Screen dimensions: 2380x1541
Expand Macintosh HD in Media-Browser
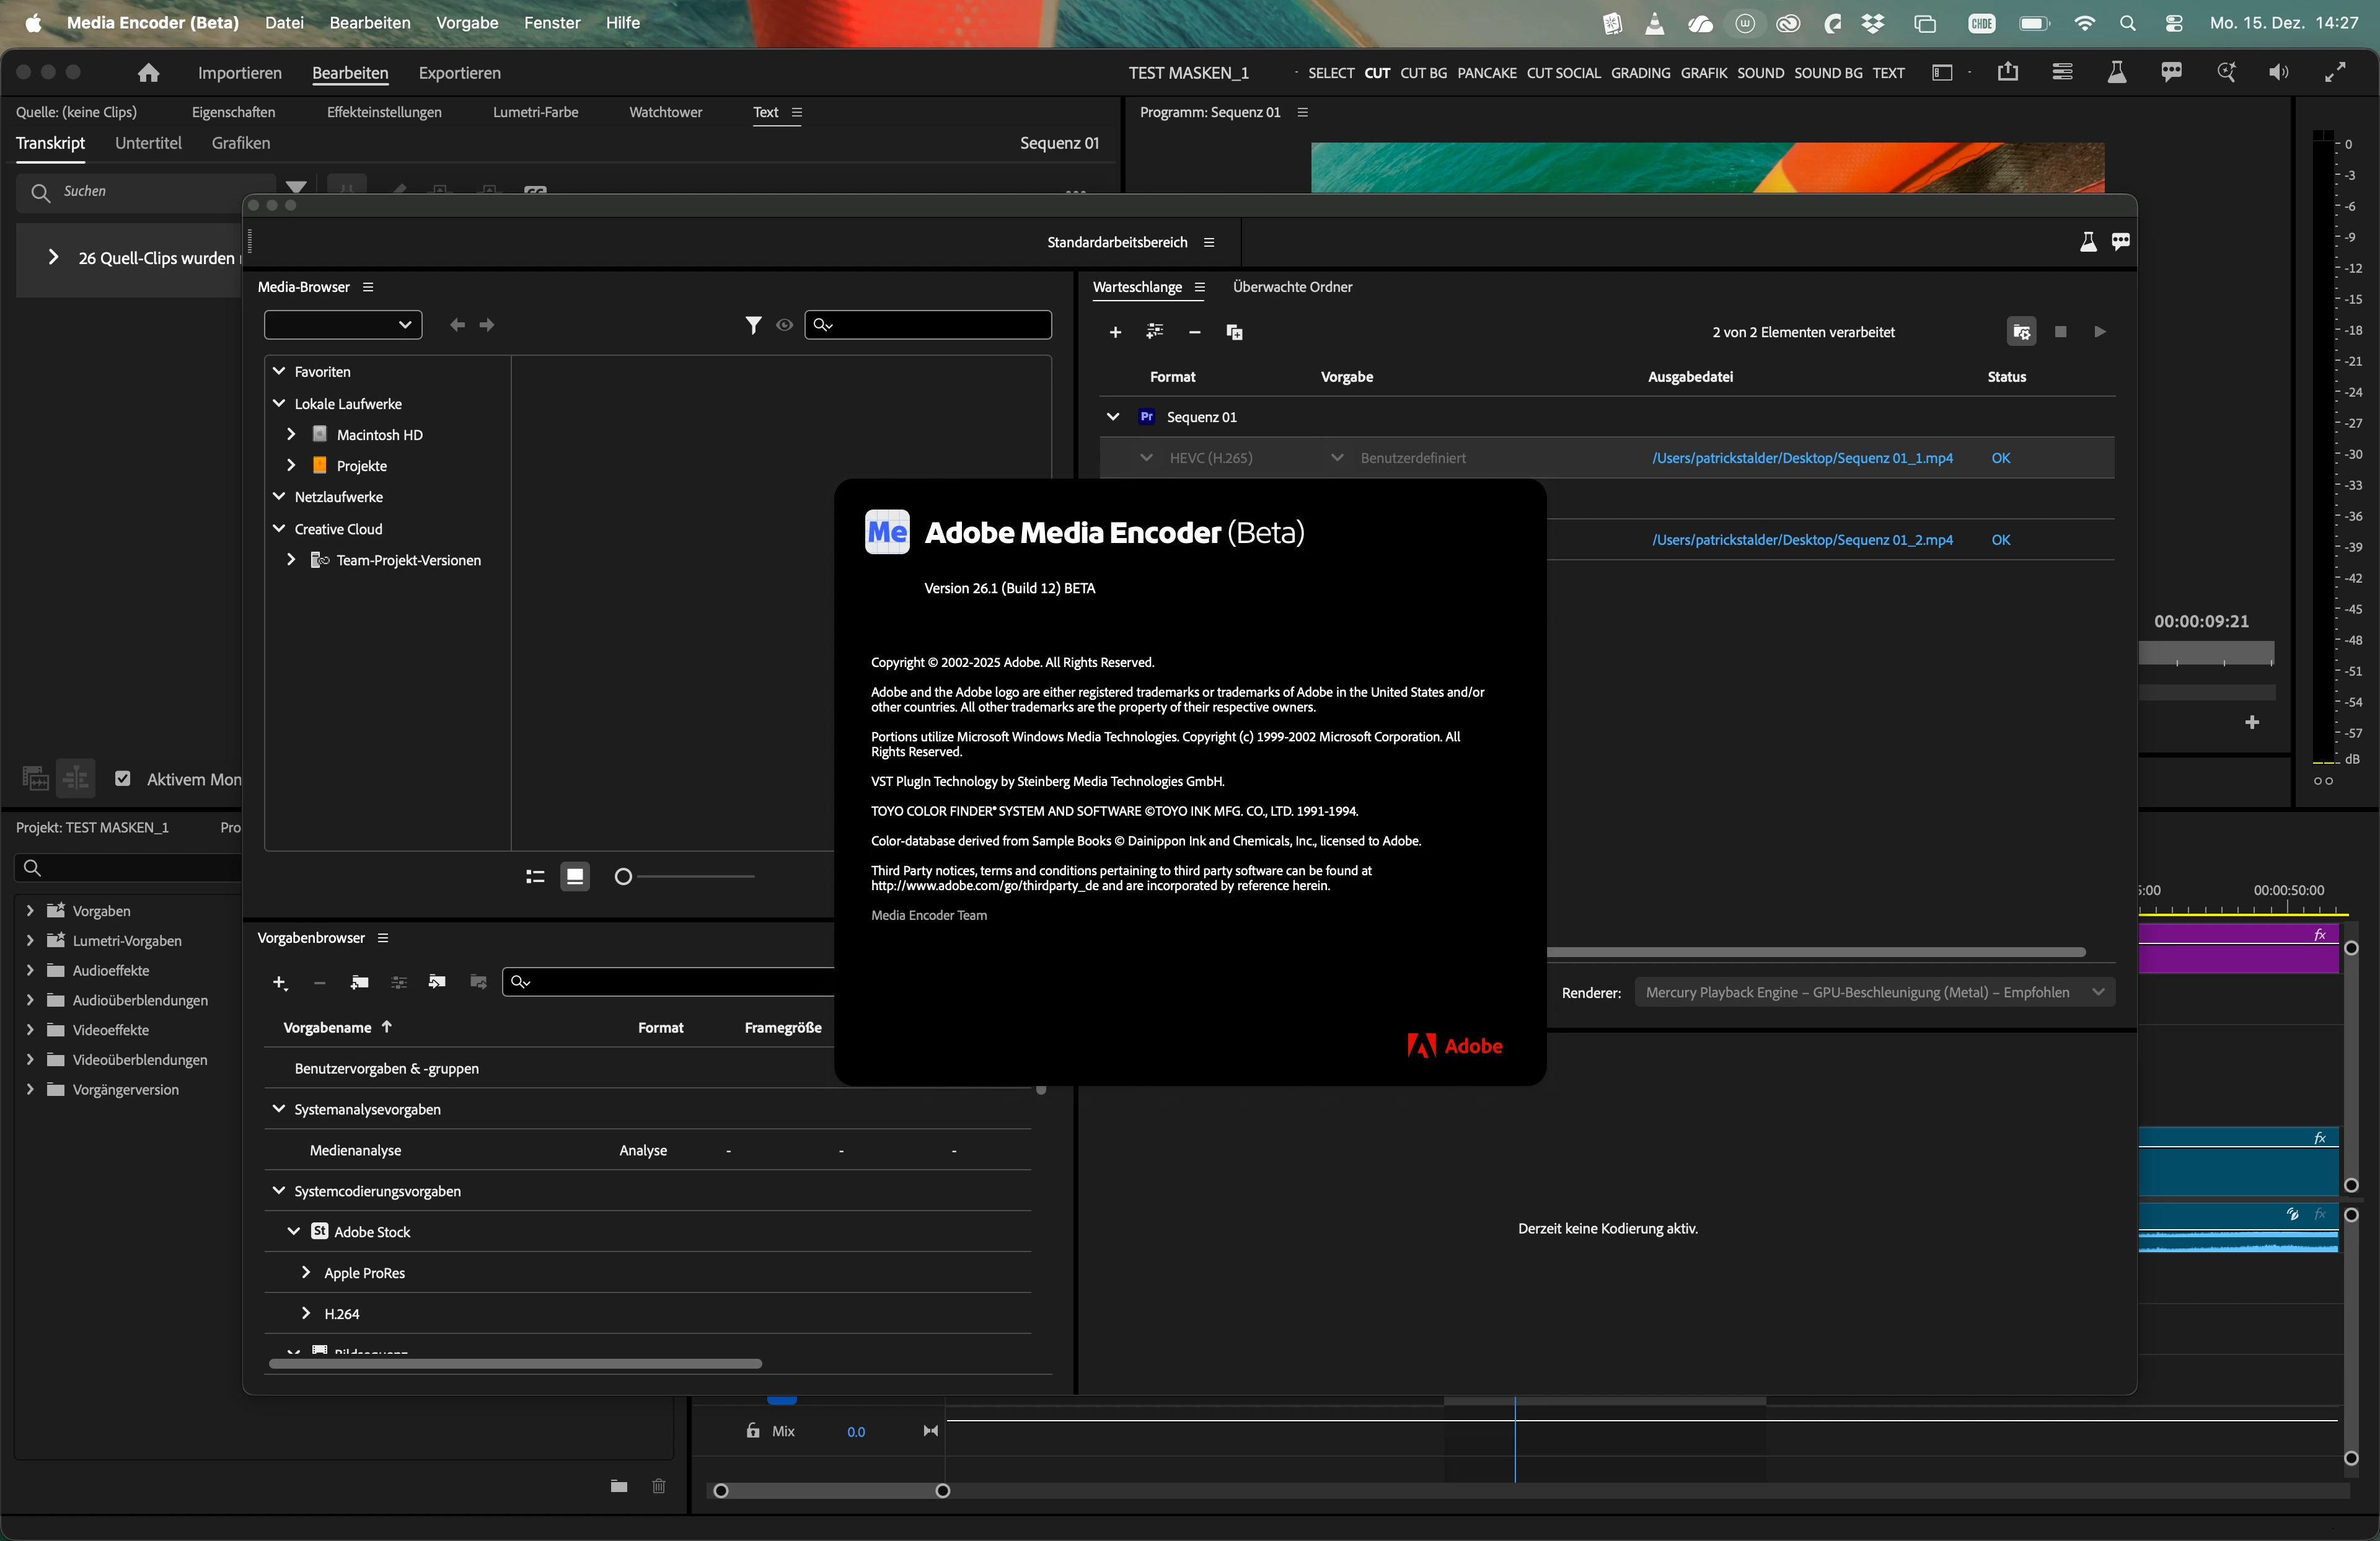coord(291,434)
